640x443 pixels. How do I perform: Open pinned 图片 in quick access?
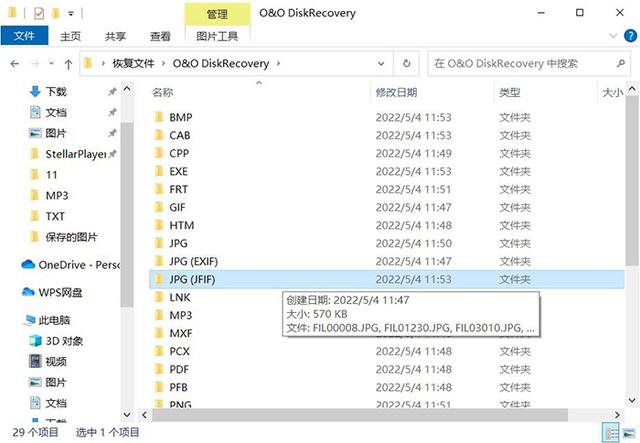point(56,133)
